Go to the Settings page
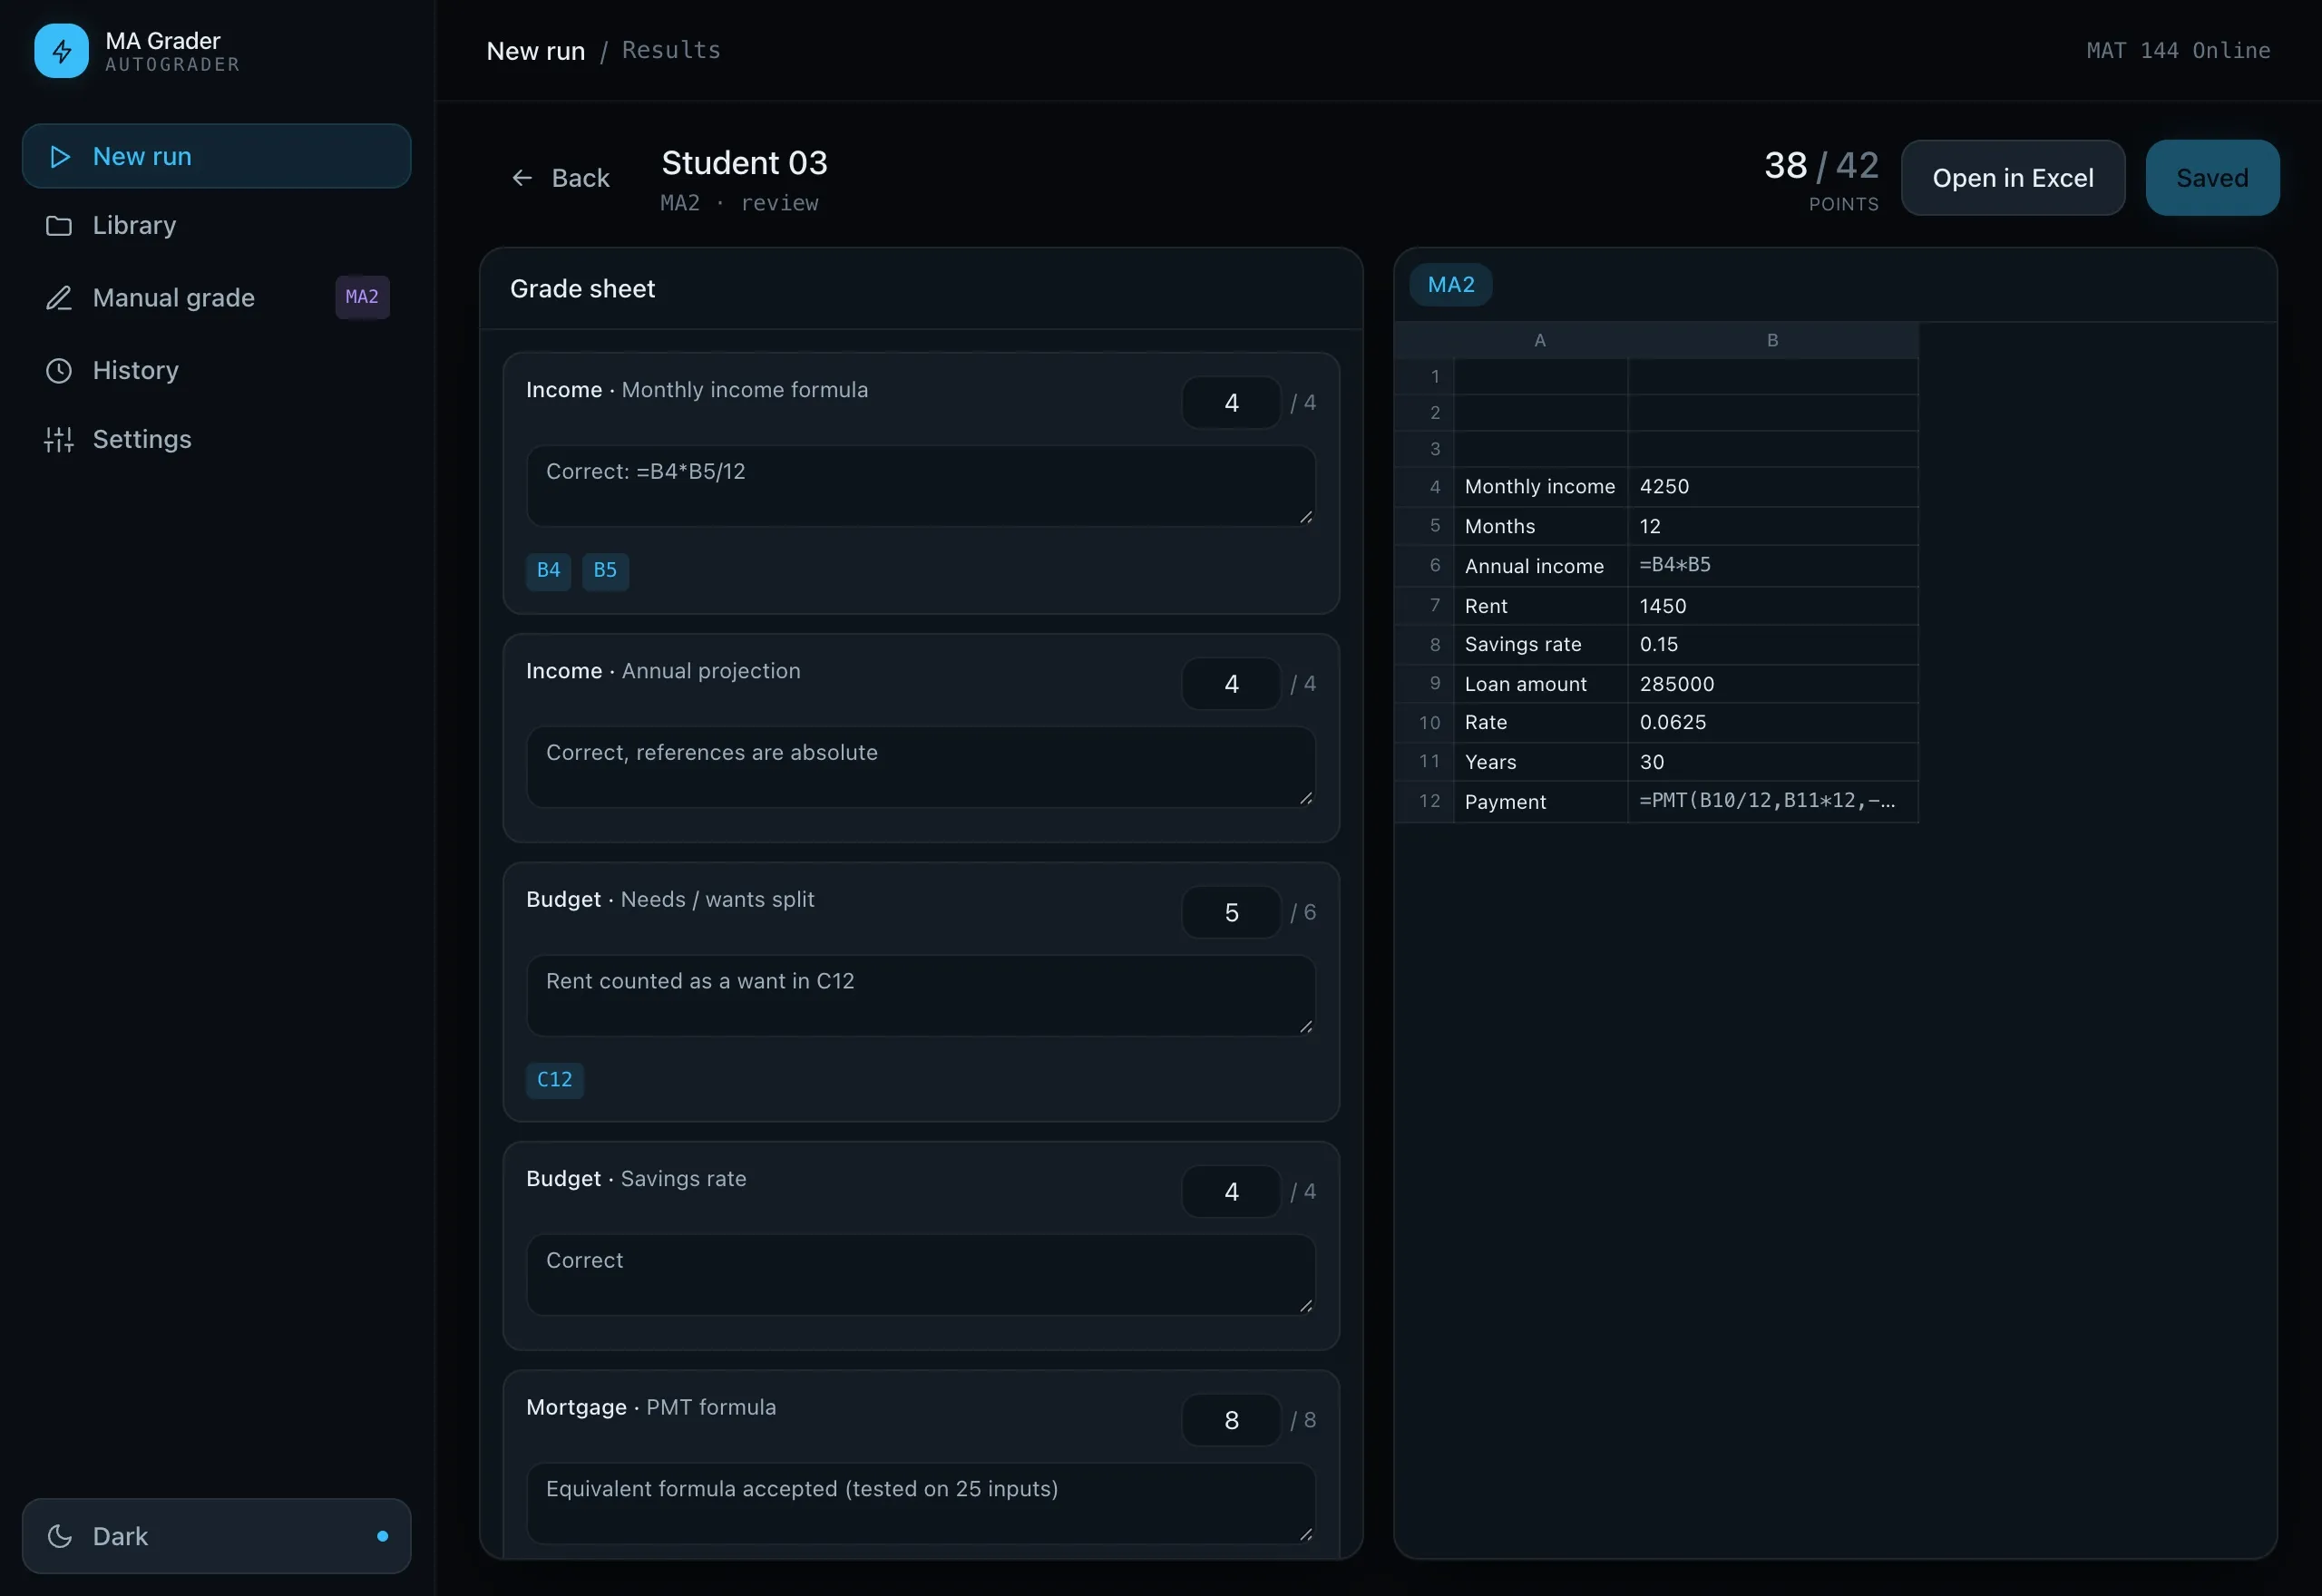The width and height of the screenshot is (2322, 1596). 216,440
